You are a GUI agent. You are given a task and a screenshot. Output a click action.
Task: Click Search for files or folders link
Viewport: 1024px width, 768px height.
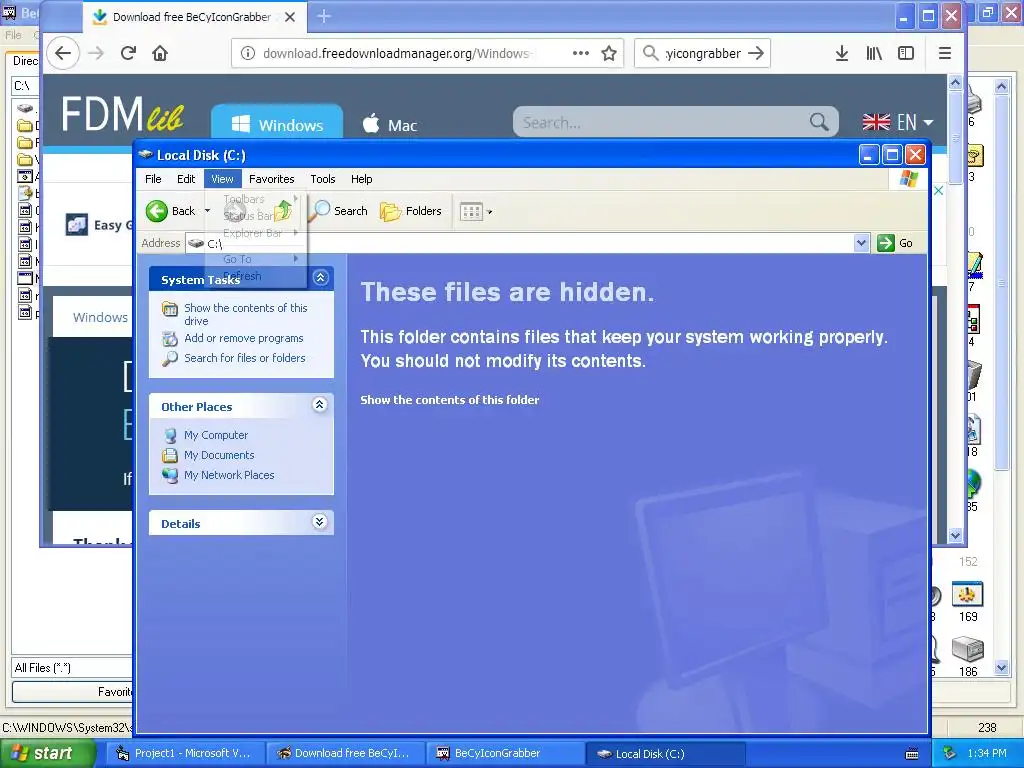[x=245, y=358]
